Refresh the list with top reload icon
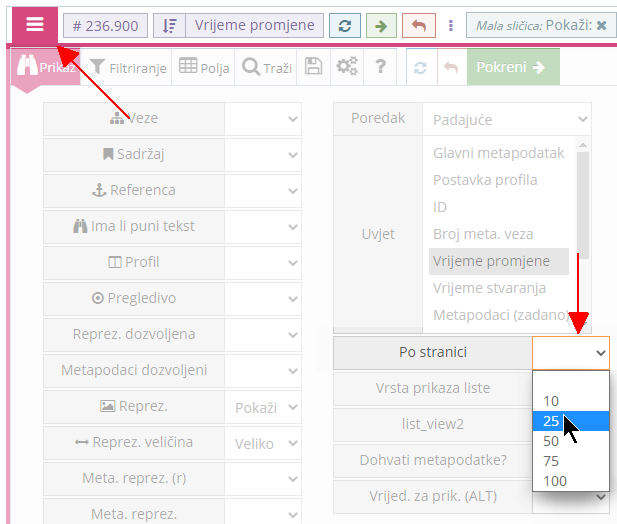The width and height of the screenshot is (617, 524). [345, 26]
